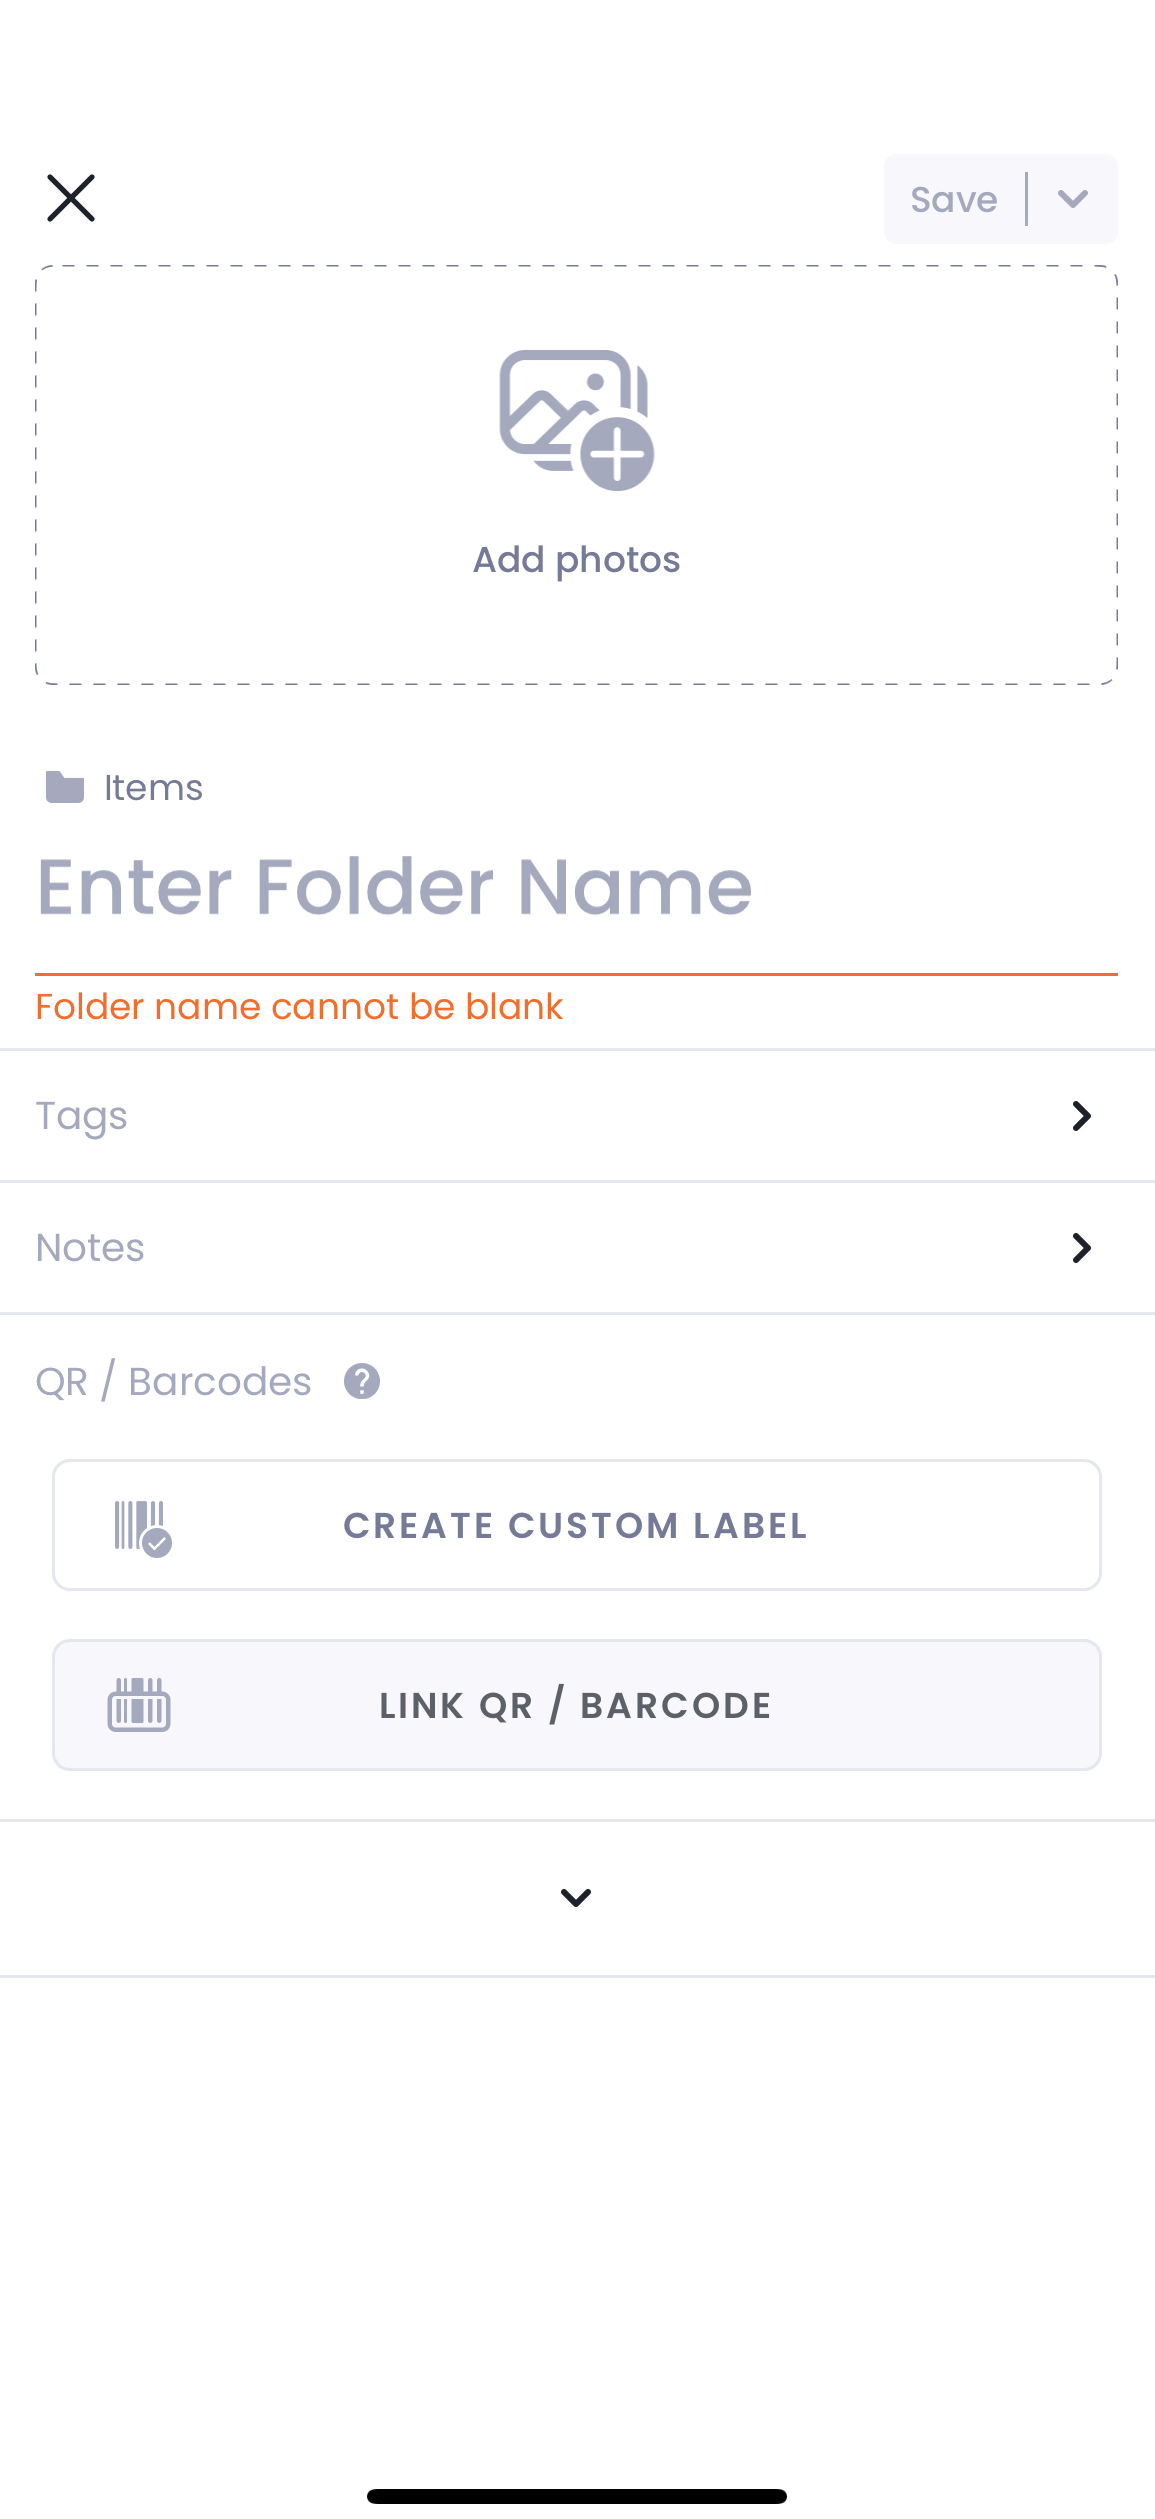The height and width of the screenshot is (2519, 1155).
Task: Tap the folder name blank error message
Action: 299,1007
